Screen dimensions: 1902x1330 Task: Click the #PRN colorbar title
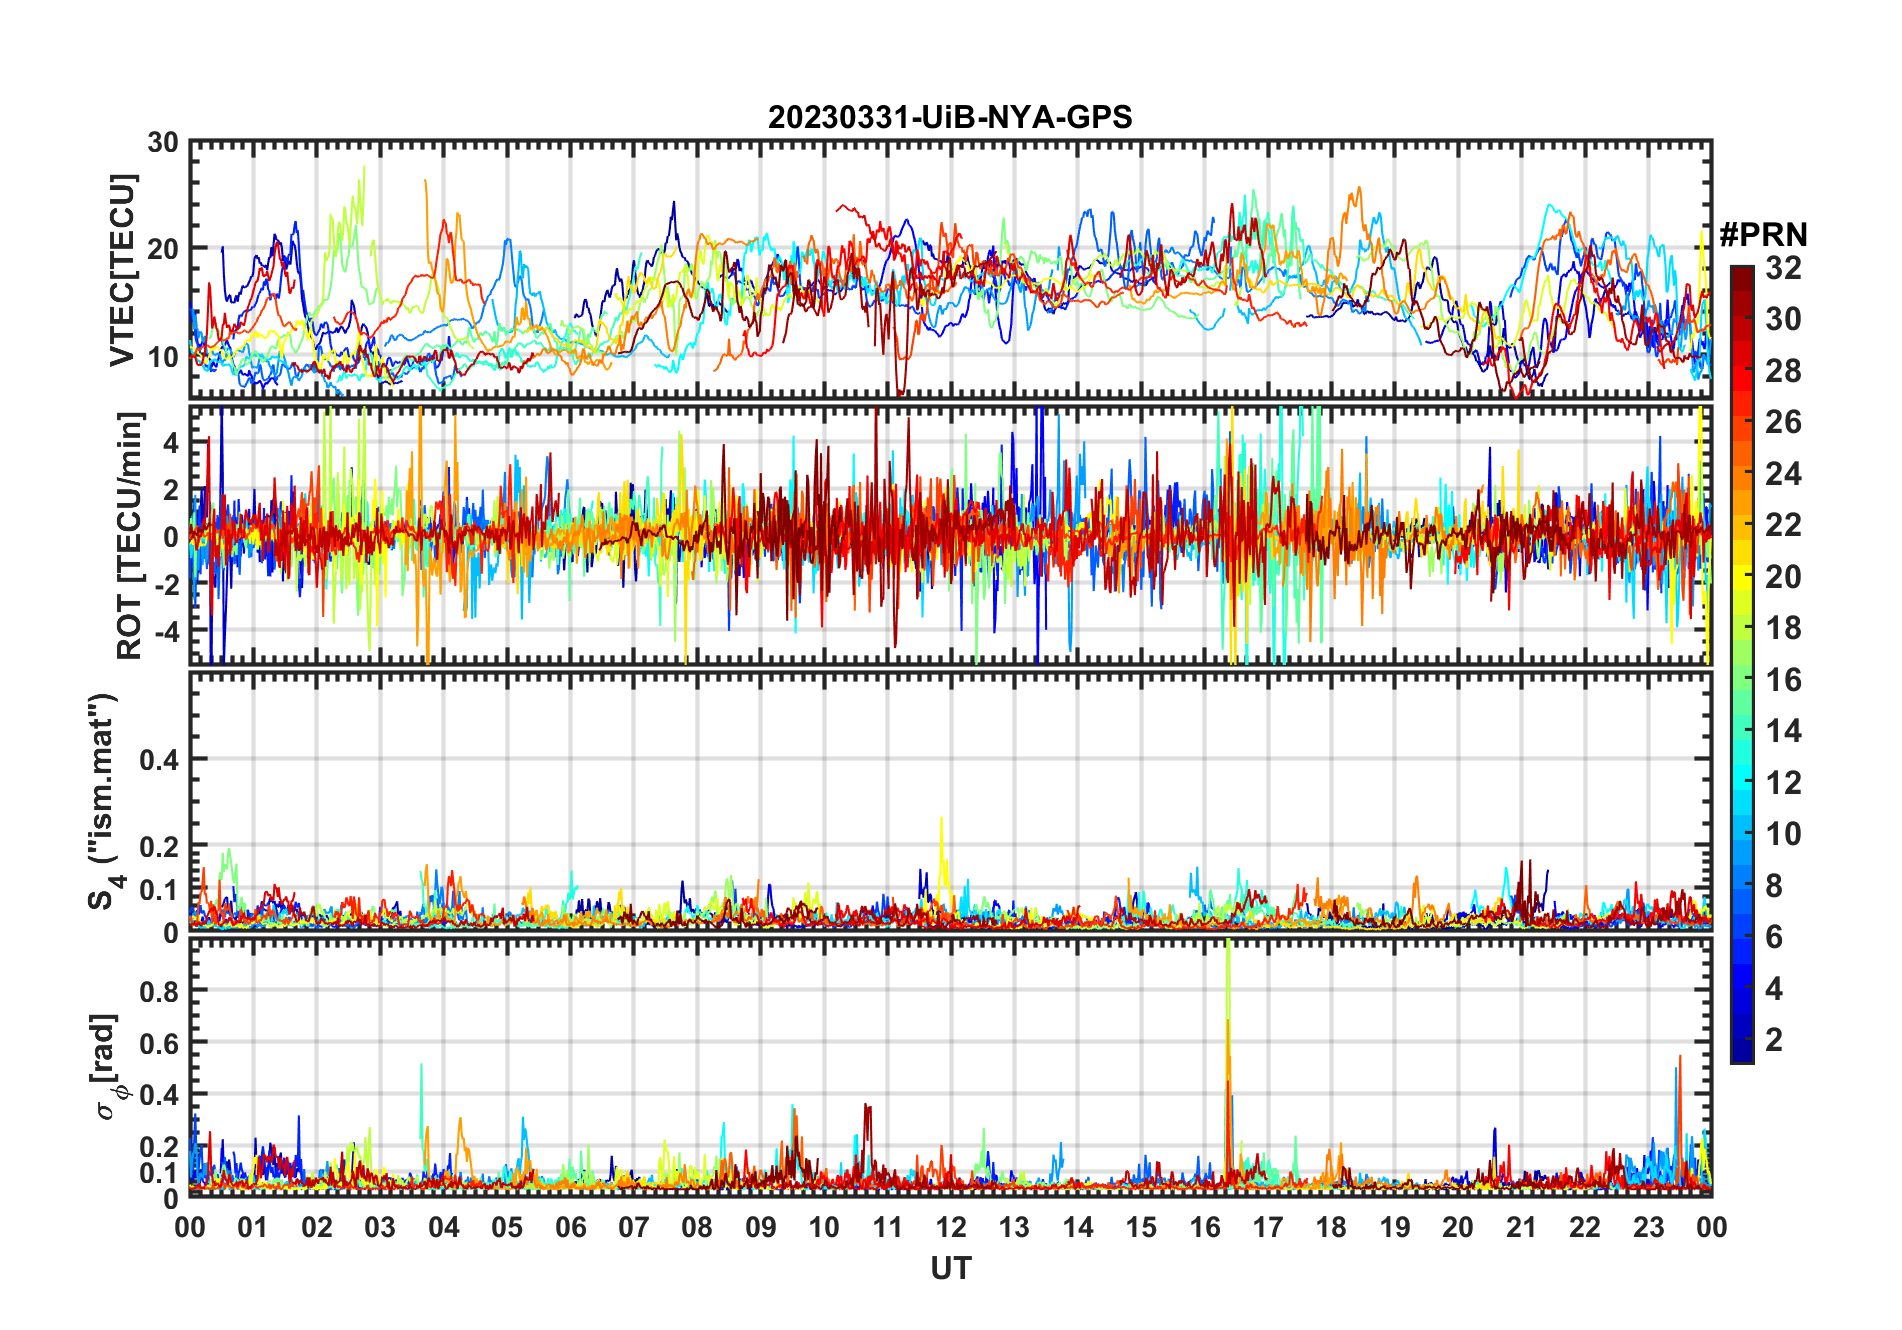pyautogui.click(x=1763, y=235)
